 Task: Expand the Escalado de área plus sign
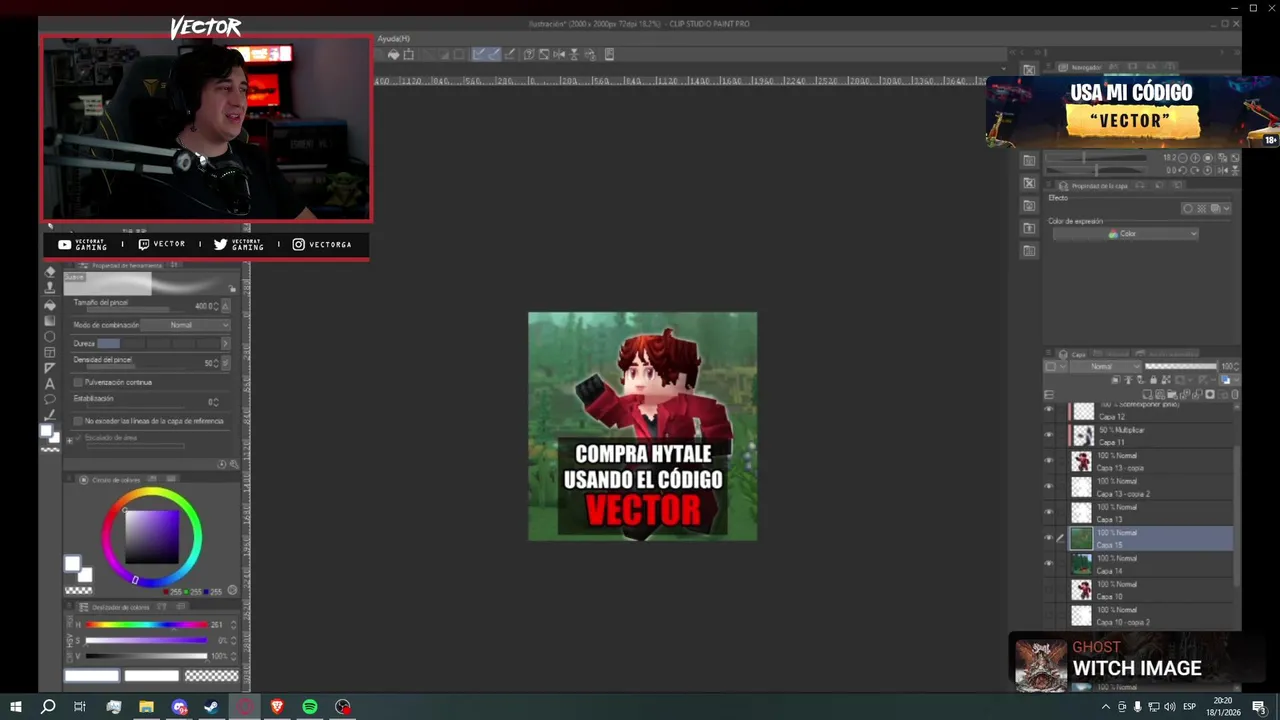(x=69, y=441)
